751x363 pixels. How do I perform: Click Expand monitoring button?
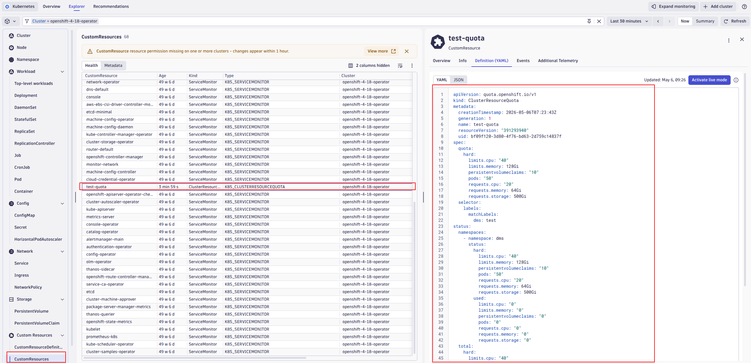pos(672,7)
